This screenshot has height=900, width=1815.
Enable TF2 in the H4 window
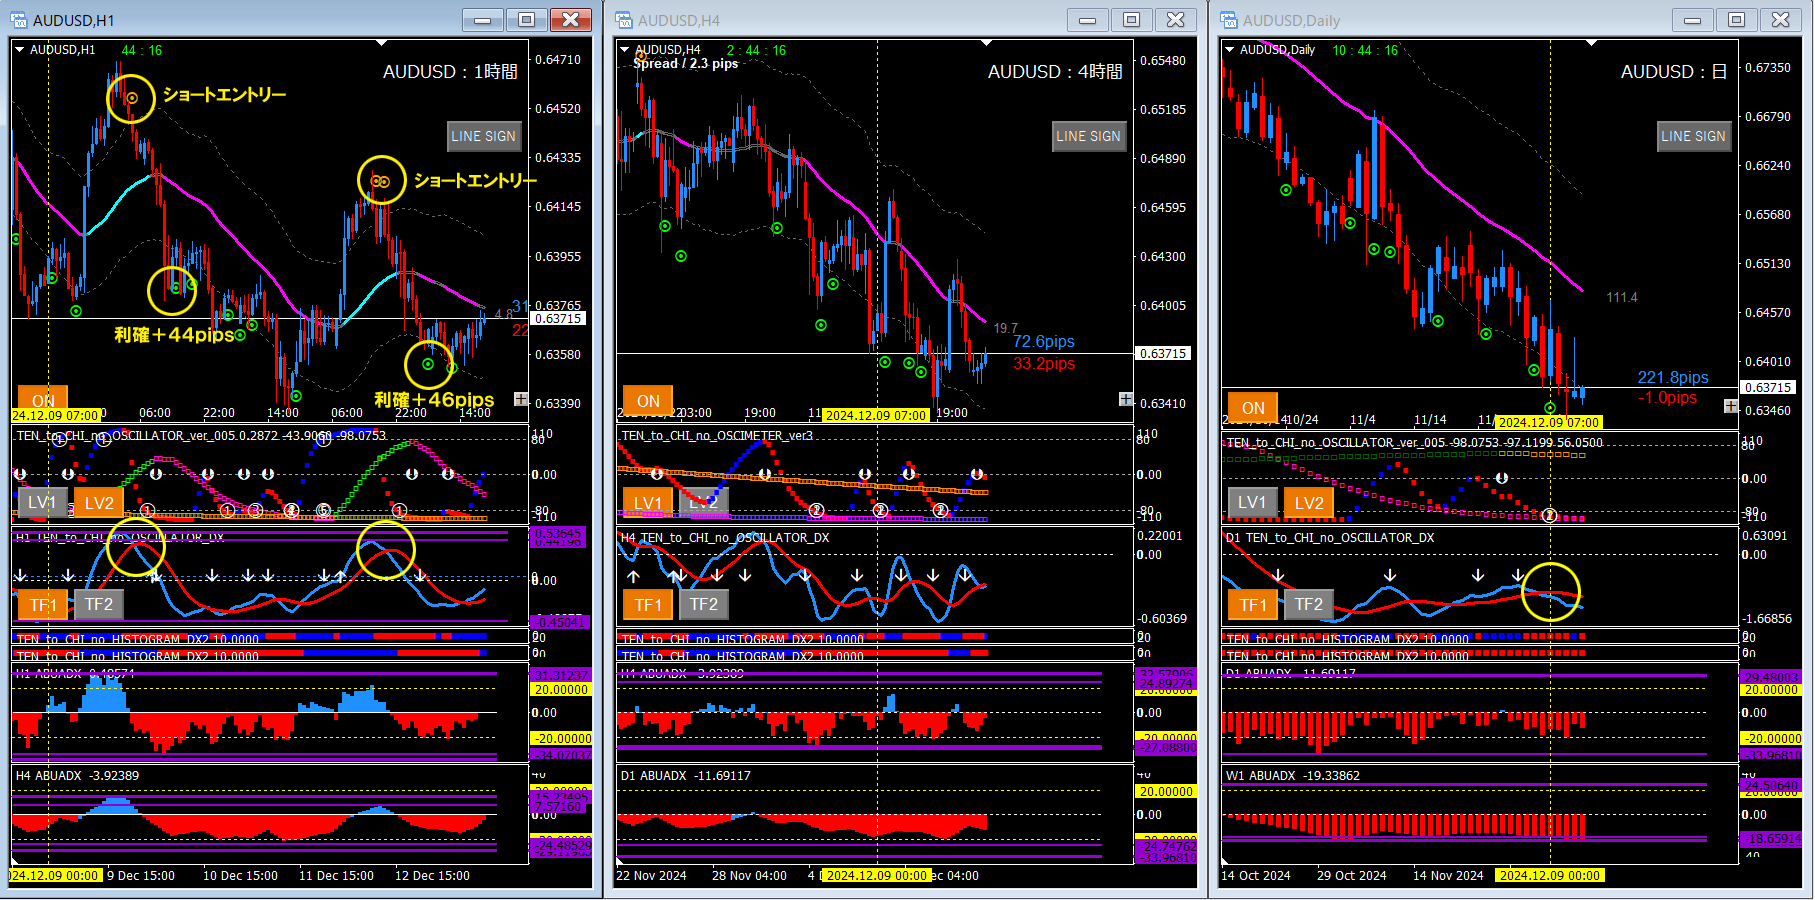click(704, 604)
